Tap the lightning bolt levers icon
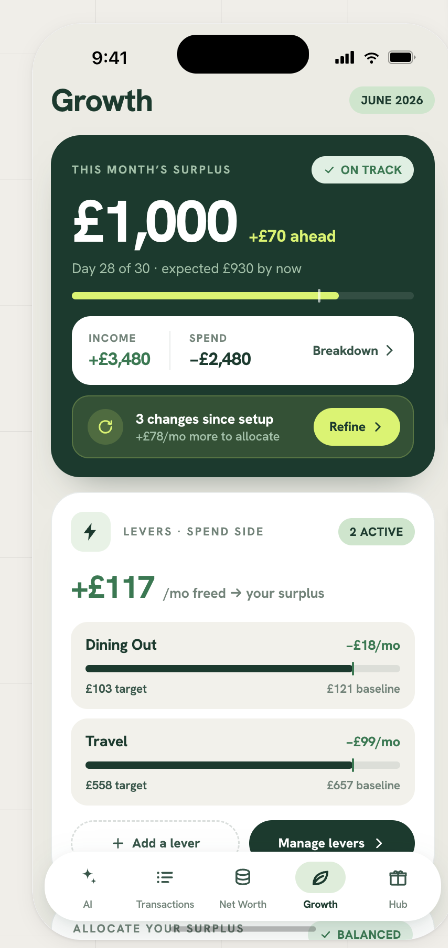 (91, 532)
